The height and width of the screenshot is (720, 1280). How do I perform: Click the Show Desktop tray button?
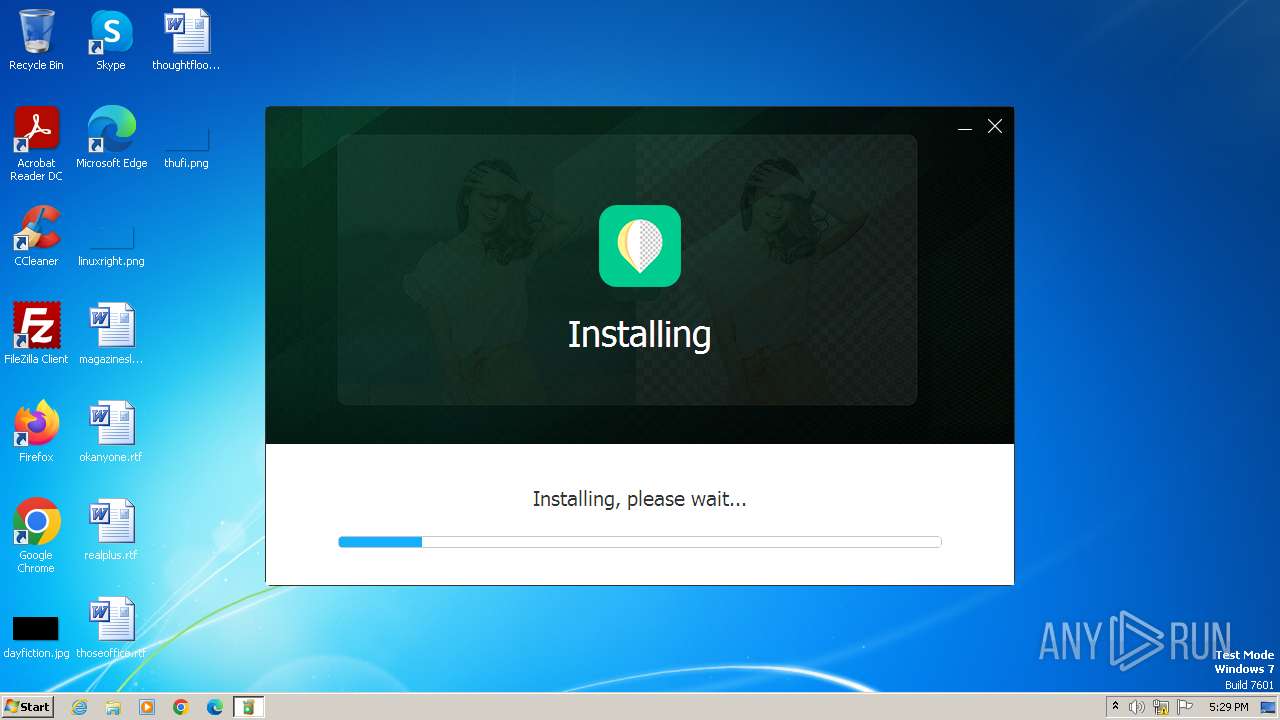(1269, 707)
